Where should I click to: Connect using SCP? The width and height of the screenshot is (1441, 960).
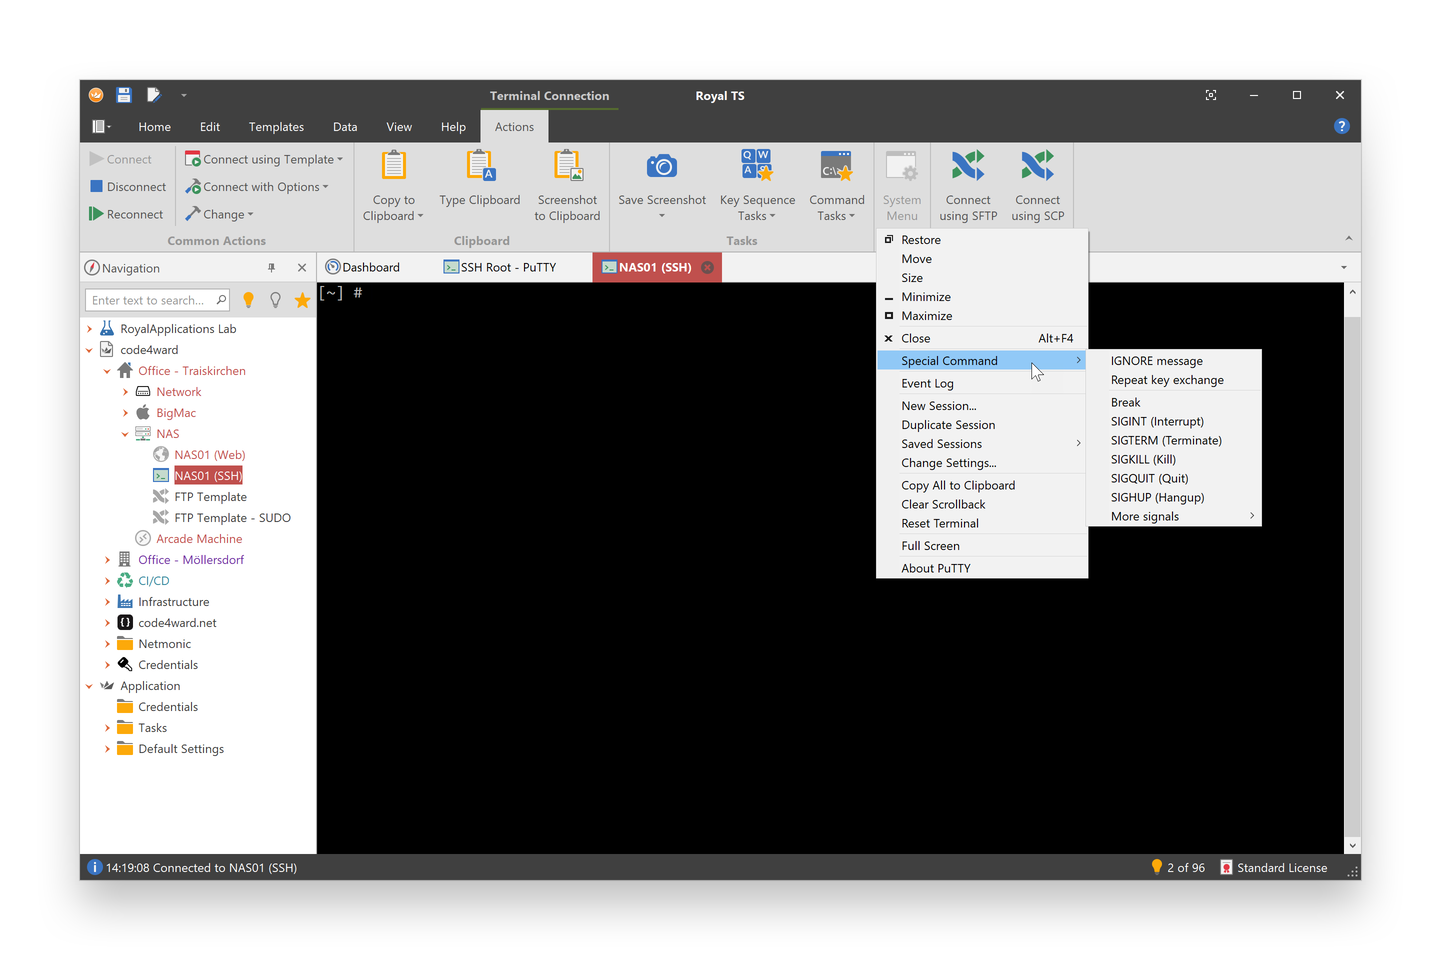[x=1037, y=185]
